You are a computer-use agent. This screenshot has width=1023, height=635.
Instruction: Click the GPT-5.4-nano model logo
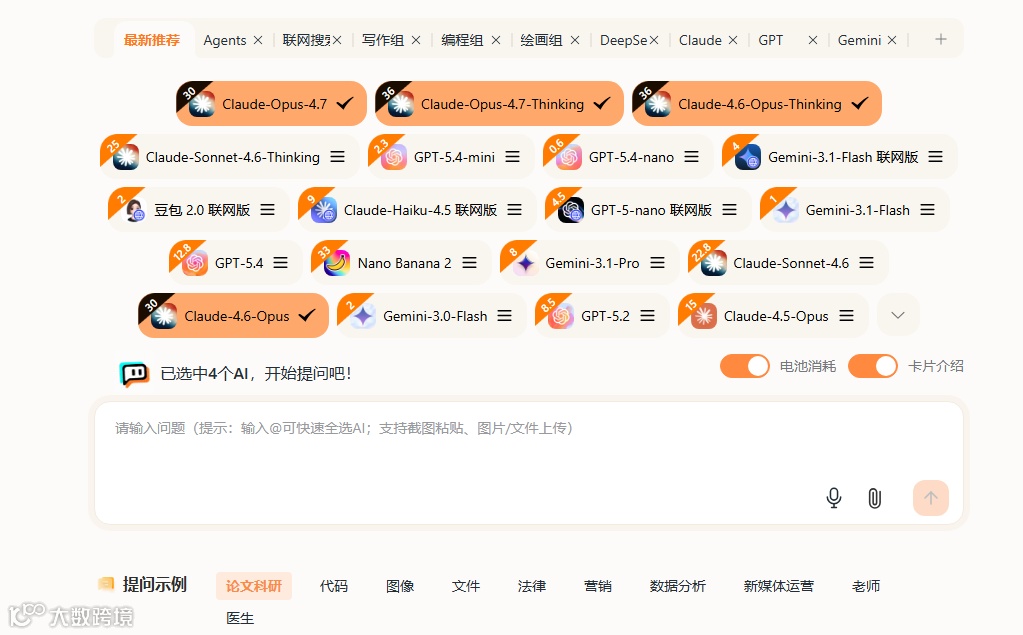tap(569, 157)
